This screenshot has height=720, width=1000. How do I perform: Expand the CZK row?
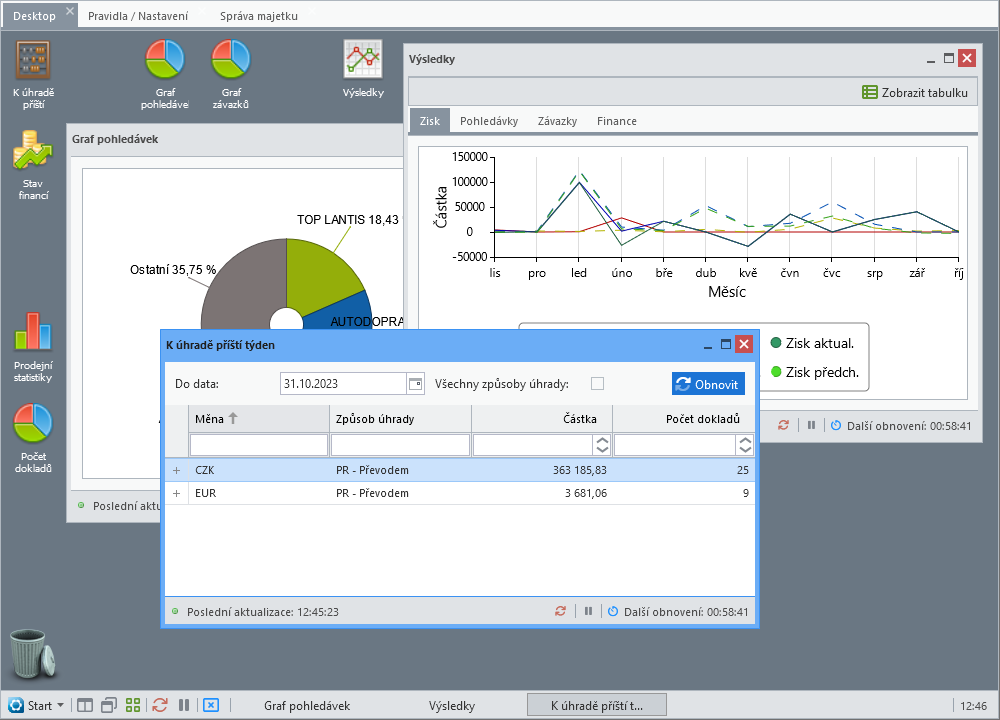coord(177,470)
